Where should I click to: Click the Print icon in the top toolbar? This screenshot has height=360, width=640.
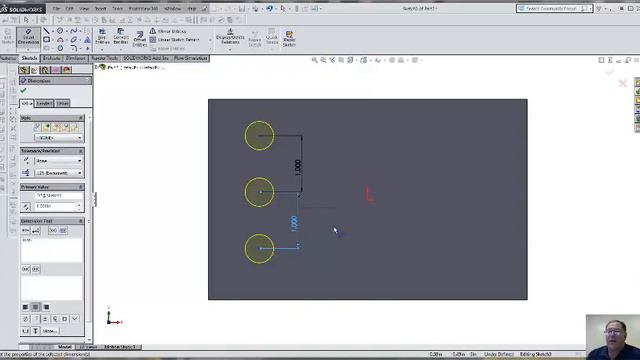coord(256,8)
